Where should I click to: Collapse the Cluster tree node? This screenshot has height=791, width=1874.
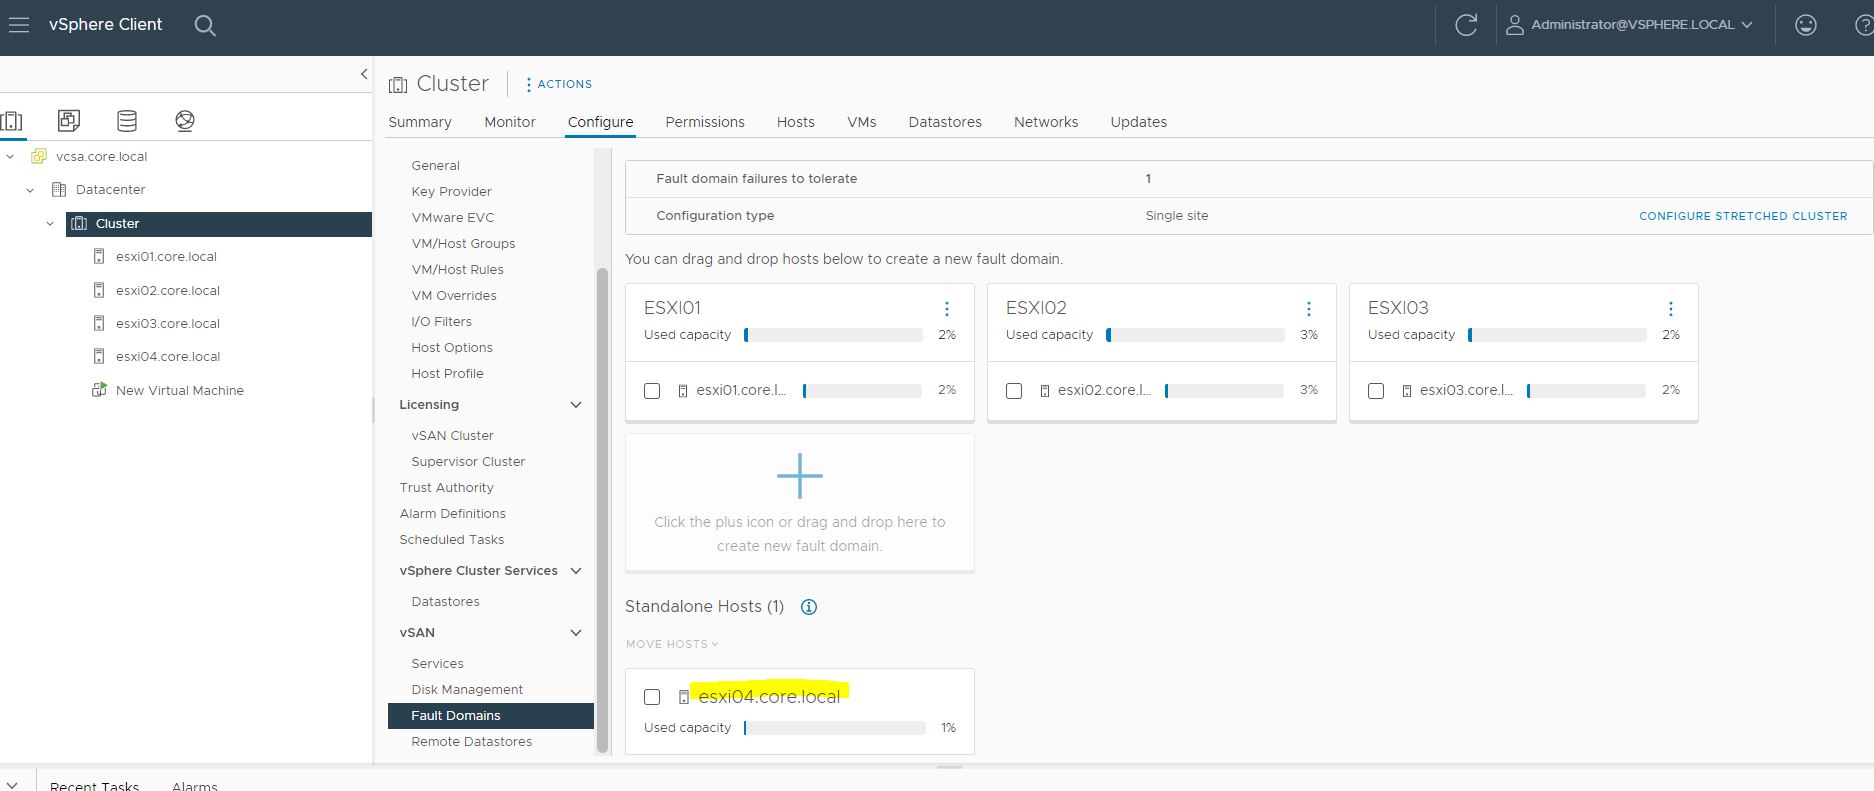[x=50, y=224]
